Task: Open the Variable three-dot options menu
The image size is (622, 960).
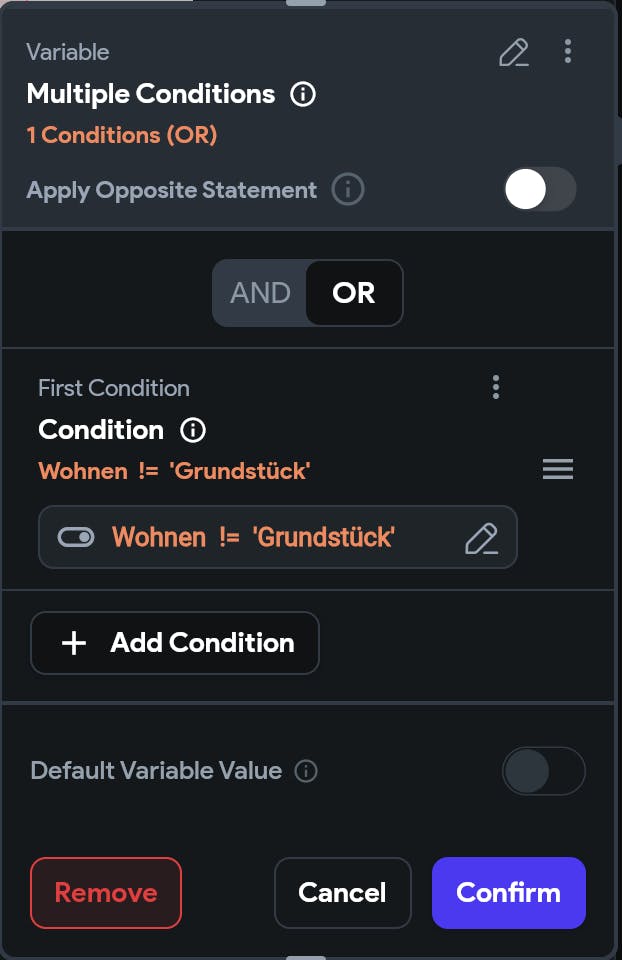Action: tap(568, 51)
